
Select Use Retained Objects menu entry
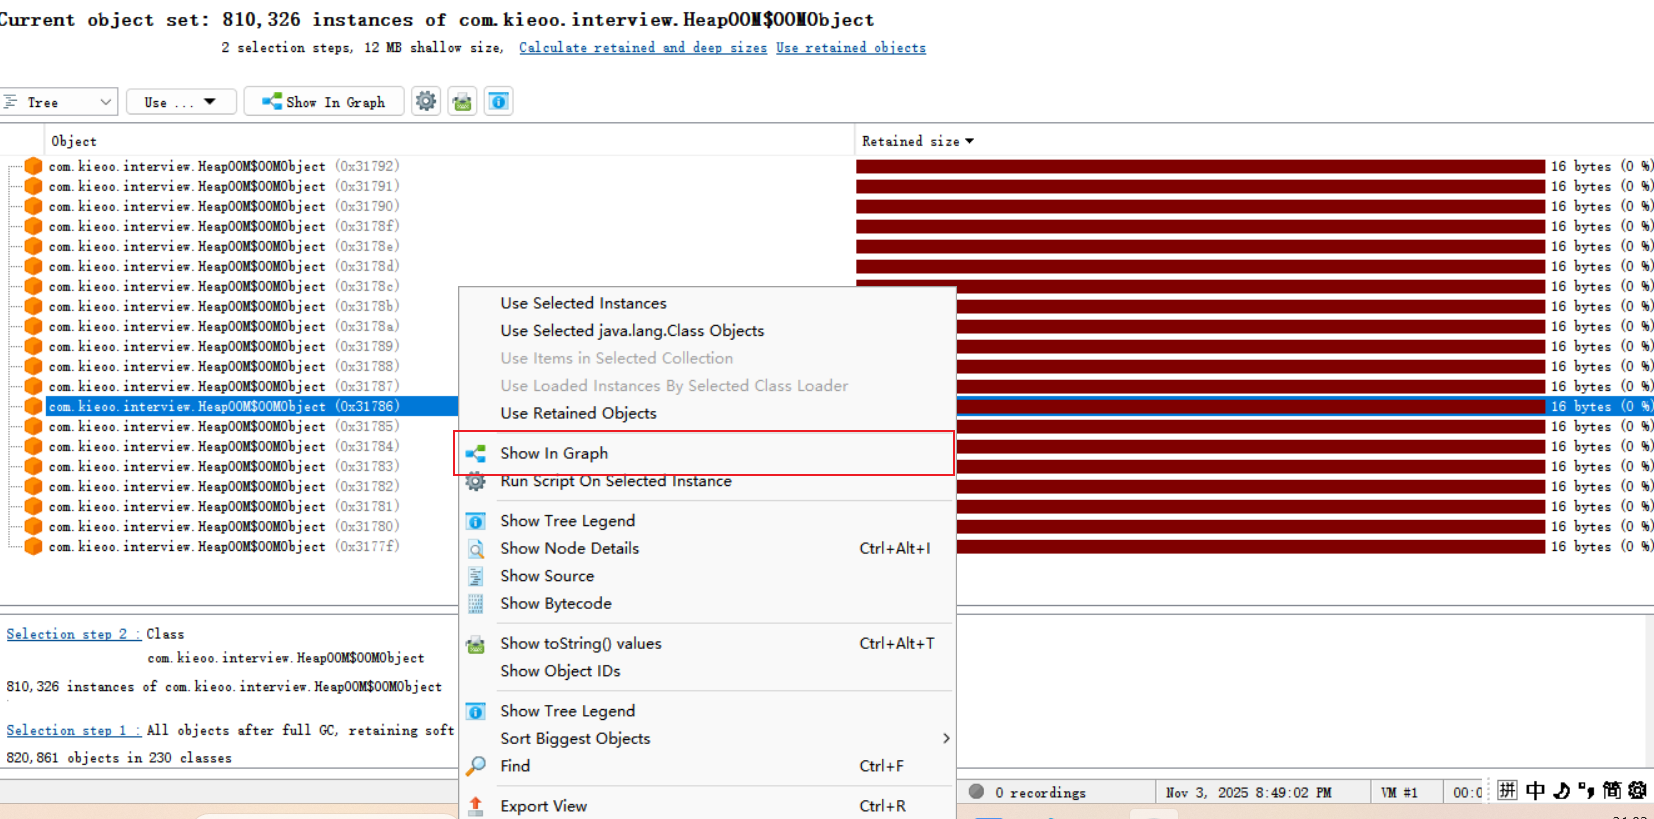pyautogui.click(x=578, y=413)
